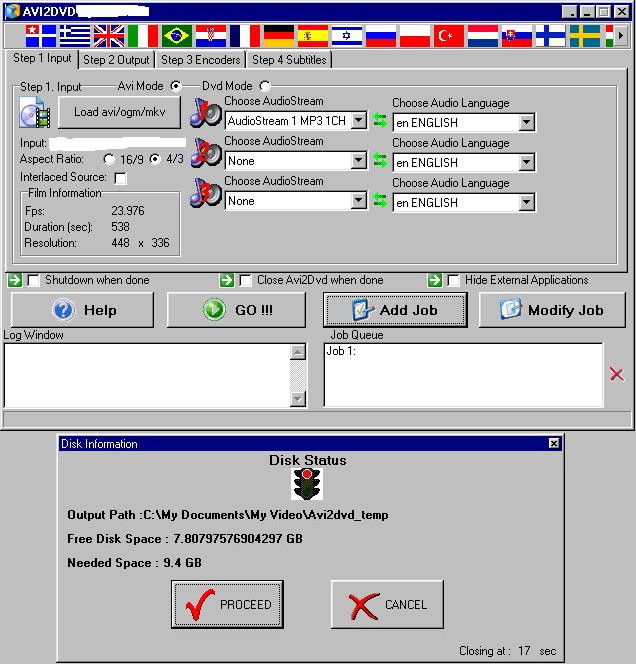This screenshot has height=664, width=636.
Task: Select the Turkish flag language
Action: pos(449,36)
